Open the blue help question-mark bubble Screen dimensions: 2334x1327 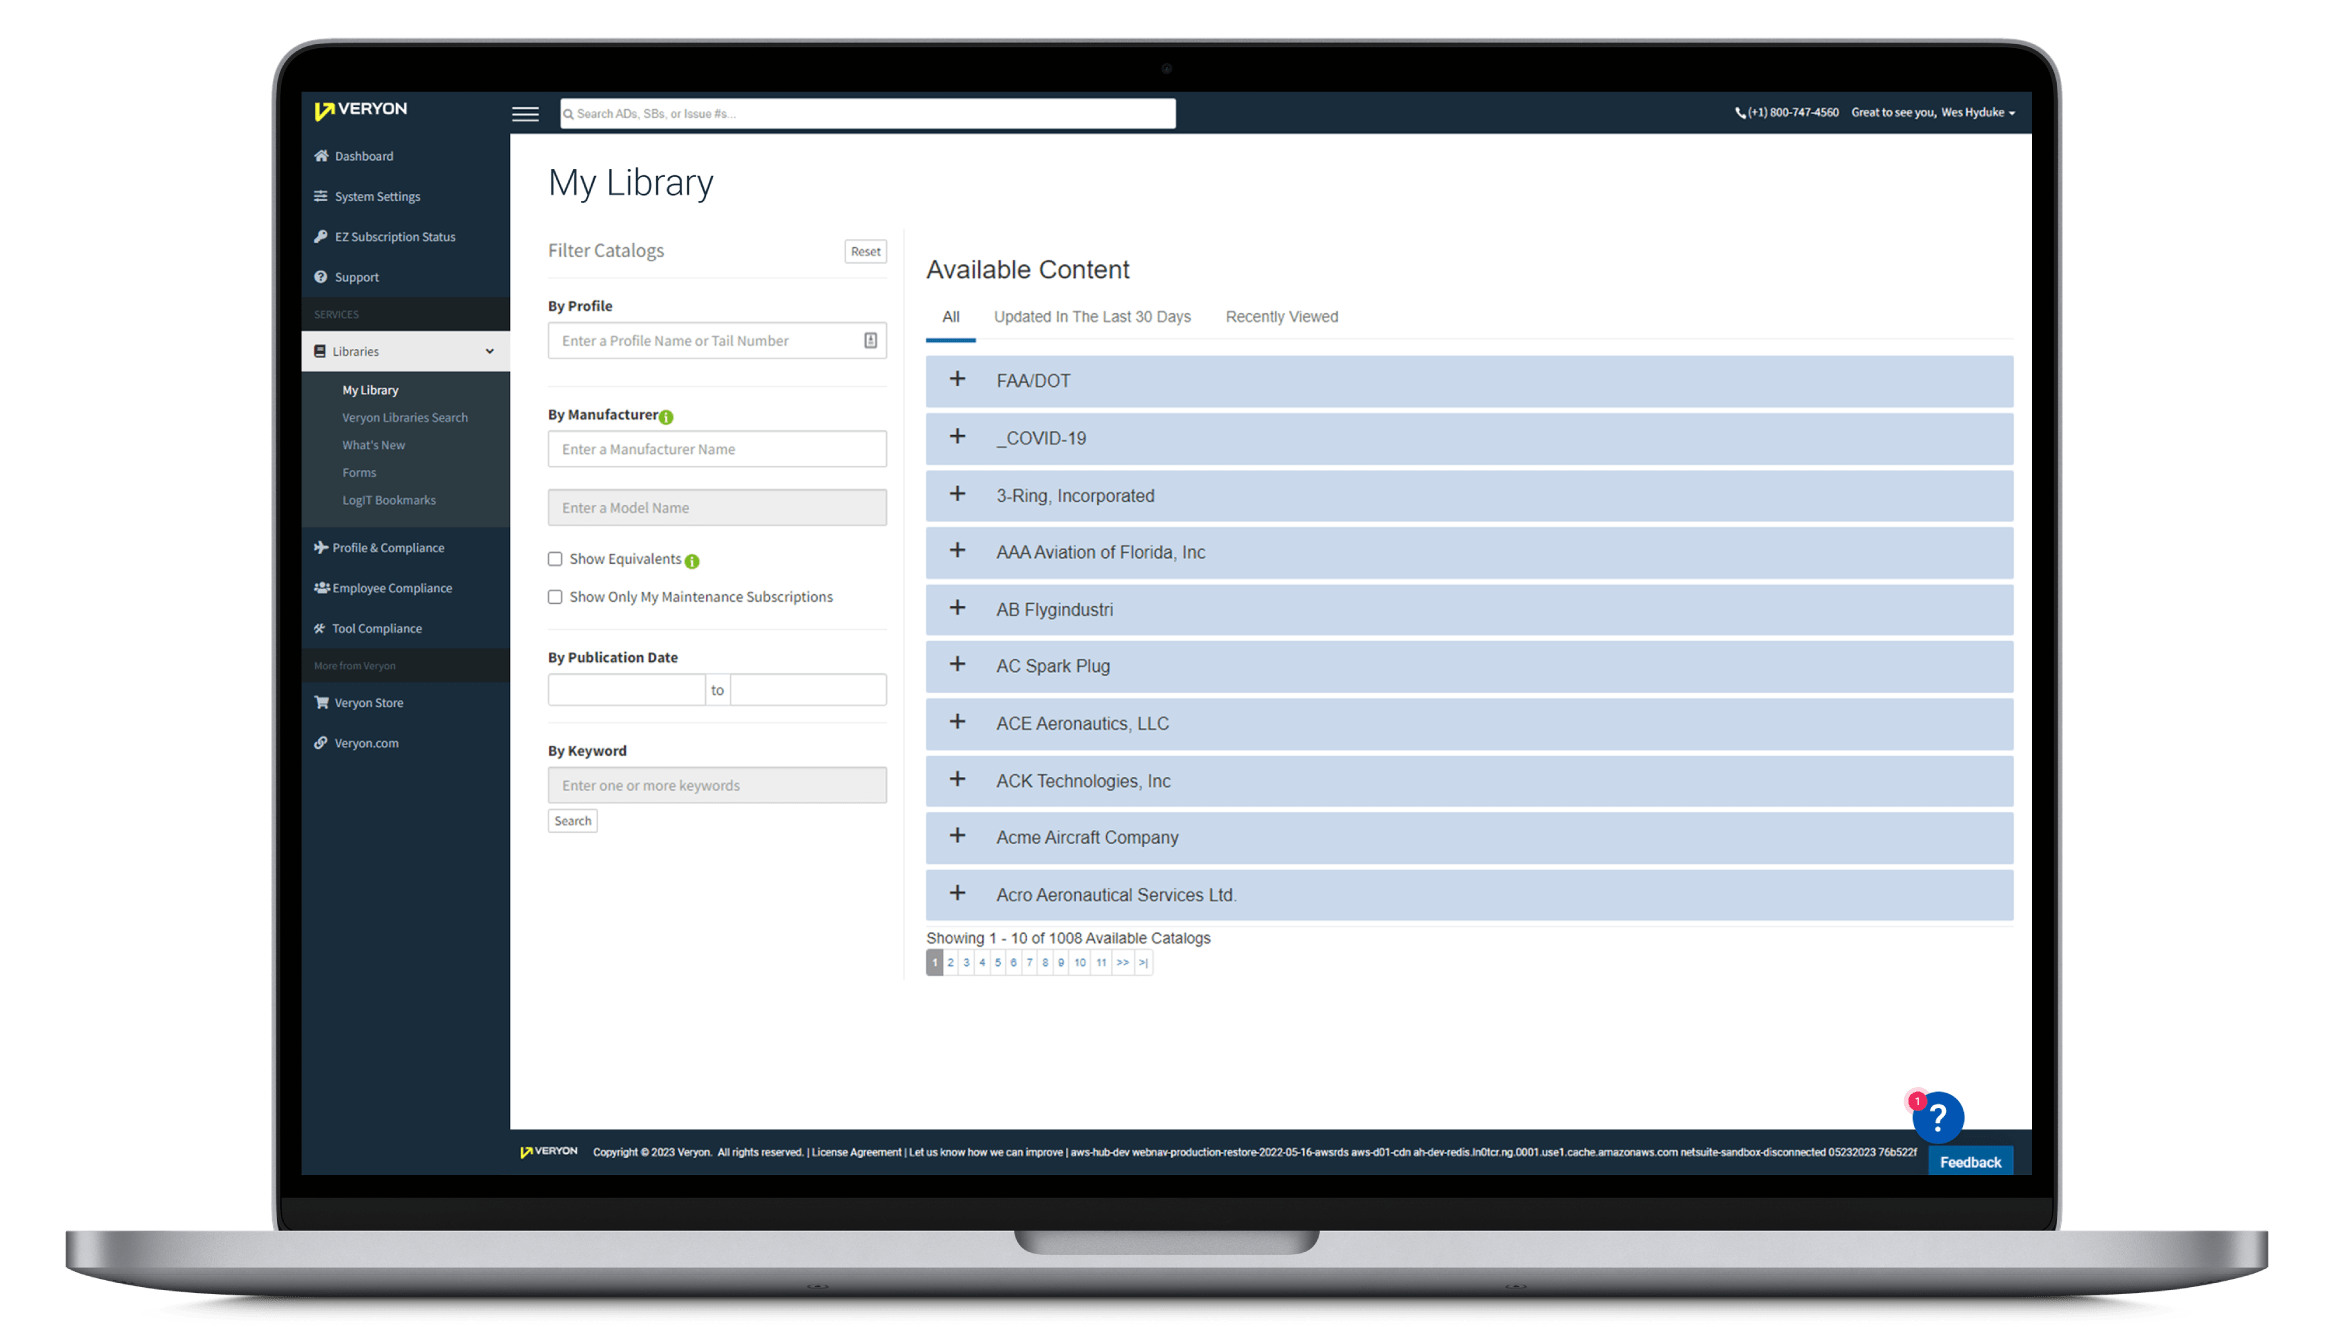(x=1937, y=1116)
